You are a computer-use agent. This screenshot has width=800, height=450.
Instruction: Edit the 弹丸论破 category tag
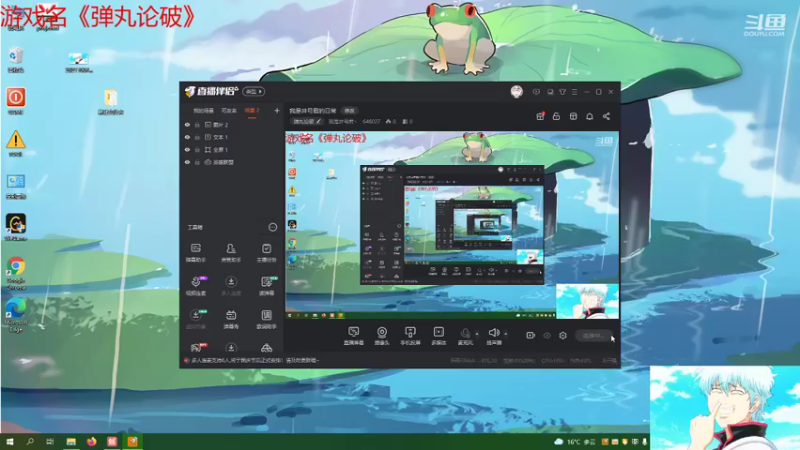307,121
